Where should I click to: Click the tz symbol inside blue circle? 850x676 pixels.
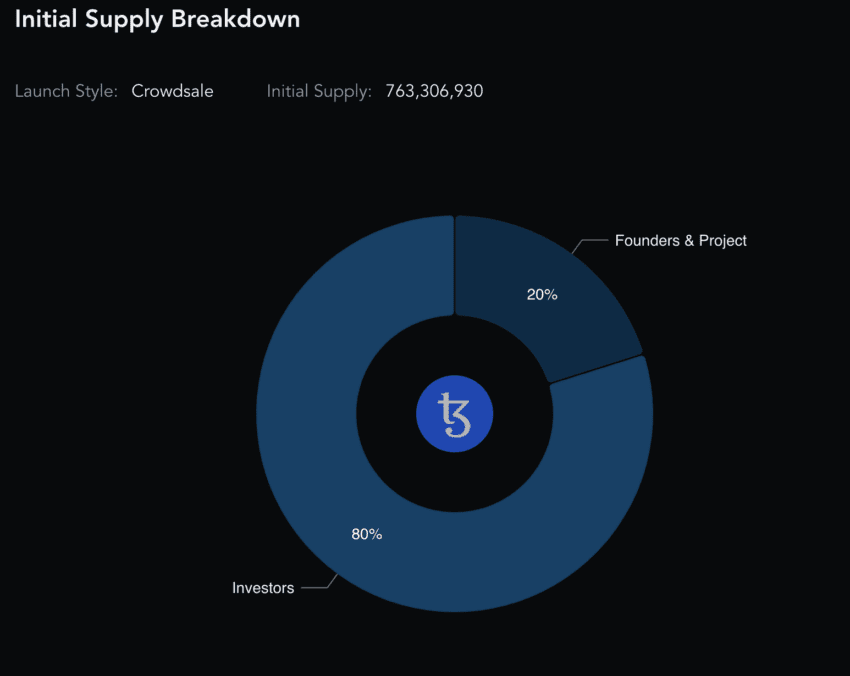tap(454, 415)
